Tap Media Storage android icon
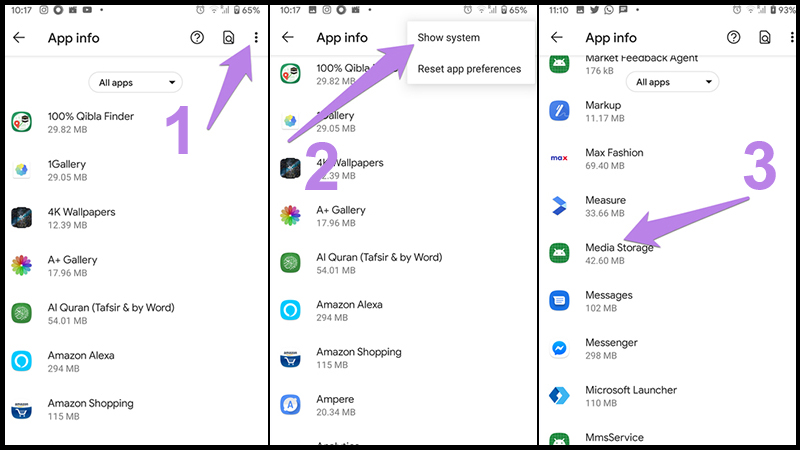Screen dimensions: 800x450 coord(559,253)
